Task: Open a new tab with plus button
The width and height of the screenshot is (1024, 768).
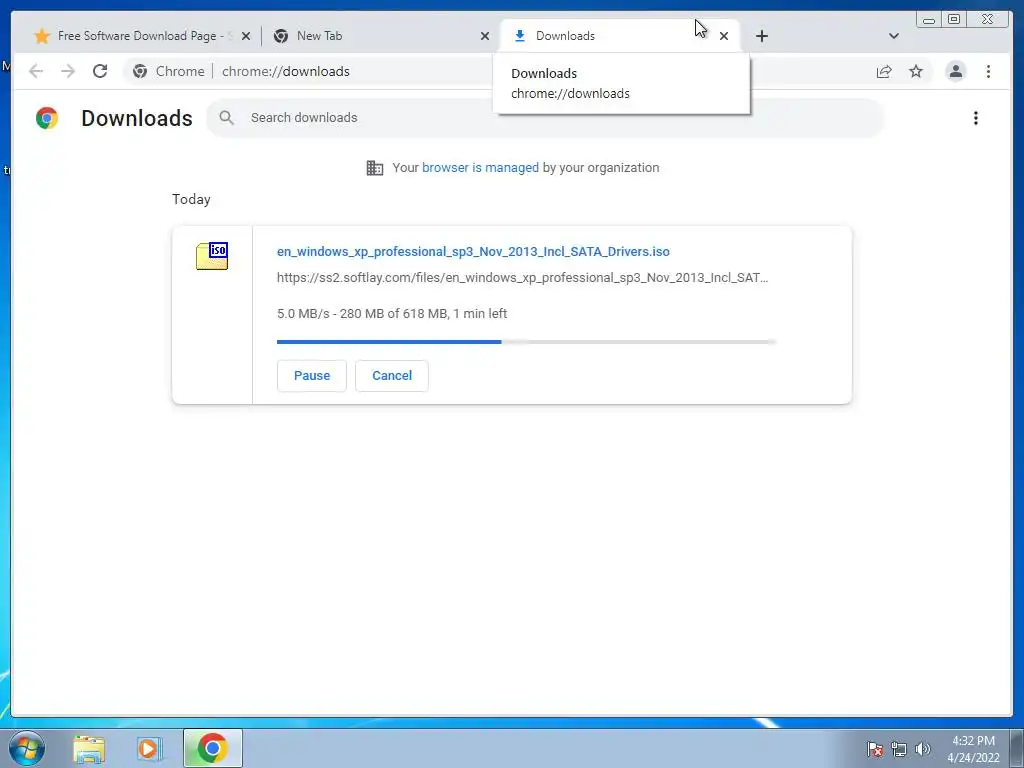Action: [761, 36]
